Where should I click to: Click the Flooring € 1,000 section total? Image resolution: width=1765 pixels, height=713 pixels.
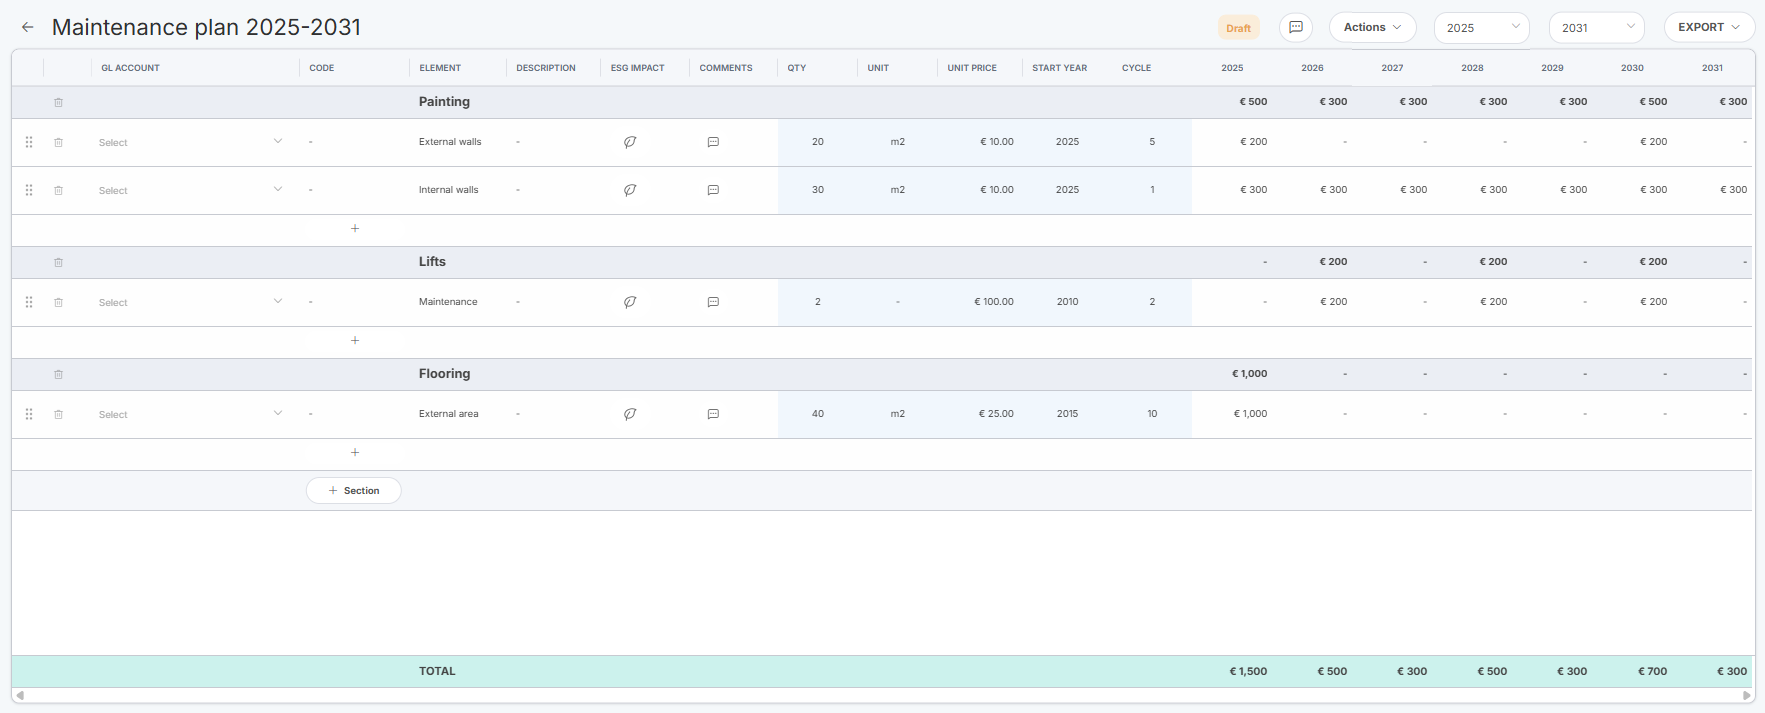tap(1249, 374)
